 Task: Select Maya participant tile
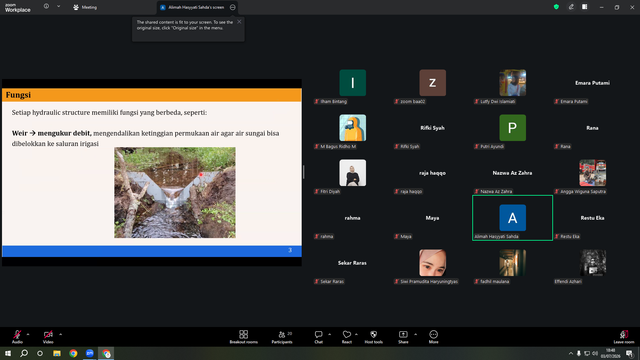pyautogui.click(x=433, y=218)
